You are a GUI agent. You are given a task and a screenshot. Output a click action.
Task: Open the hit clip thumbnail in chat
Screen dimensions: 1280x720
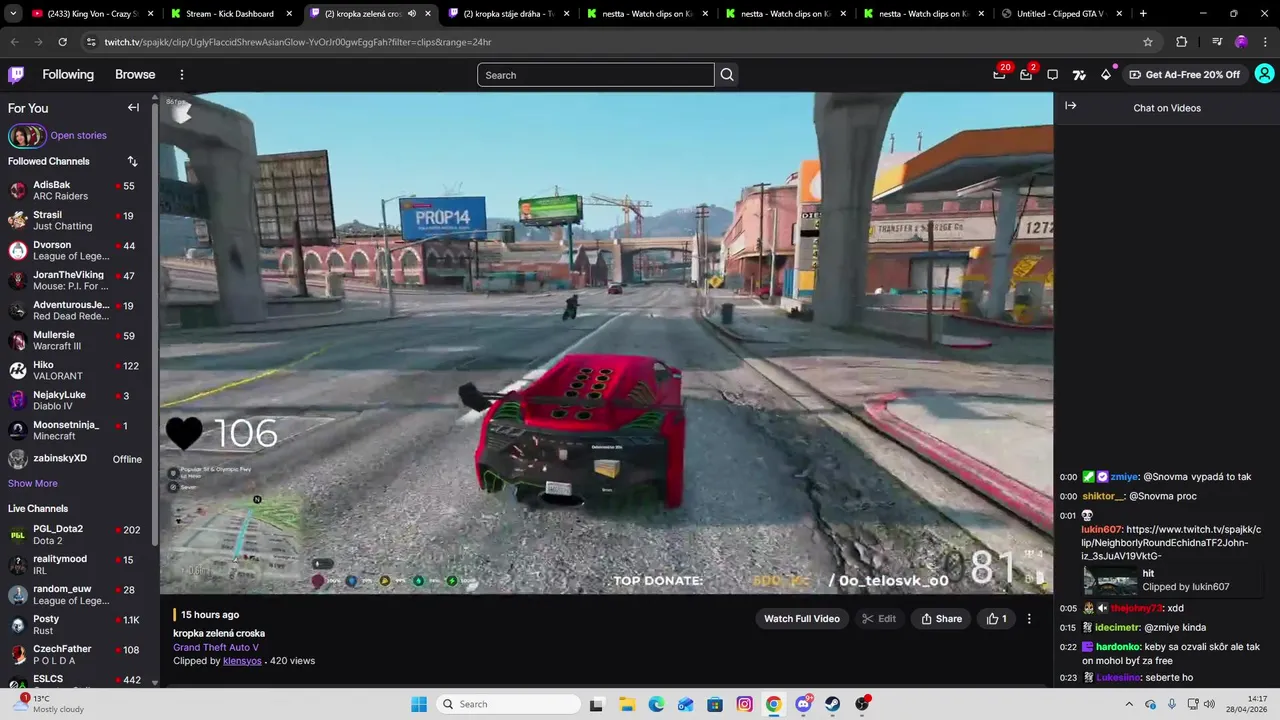1111,580
